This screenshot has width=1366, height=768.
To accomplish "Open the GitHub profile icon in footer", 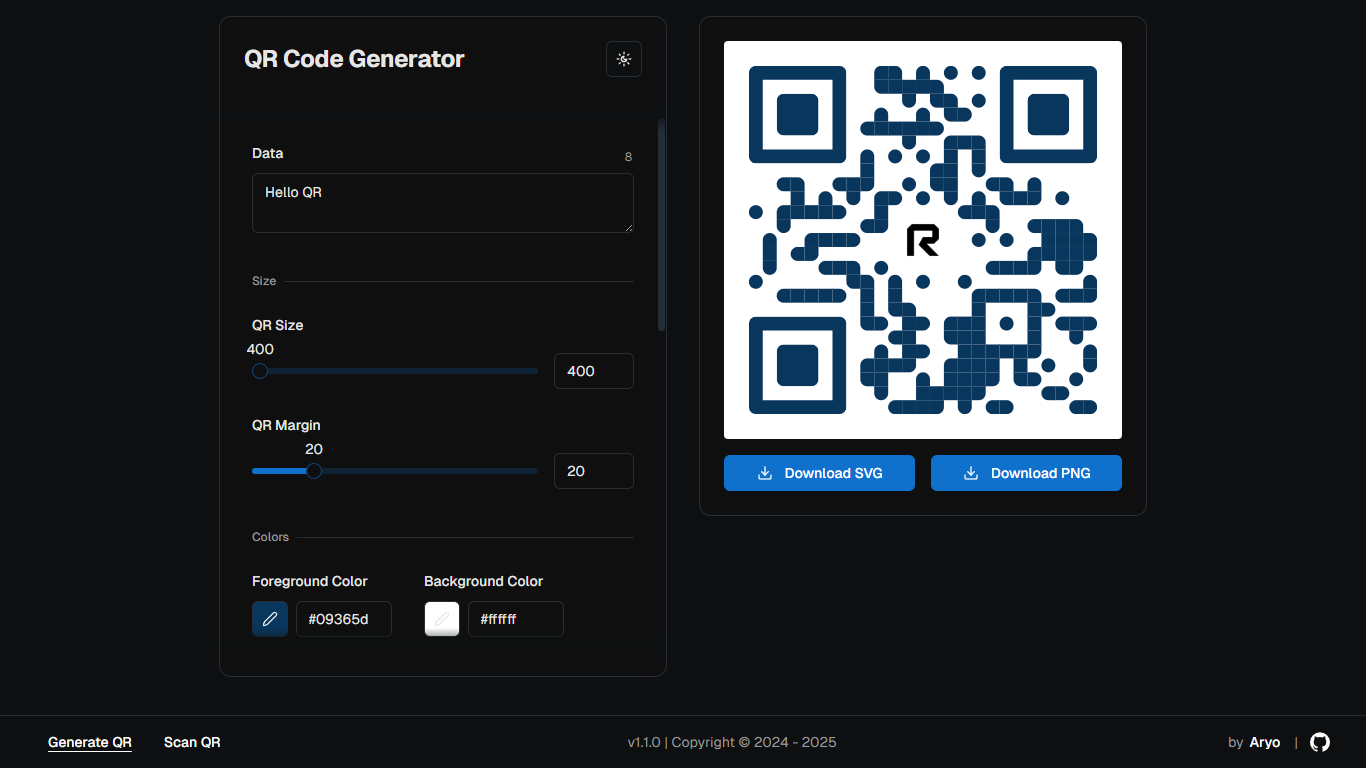I will click(x=1319, y=742).
